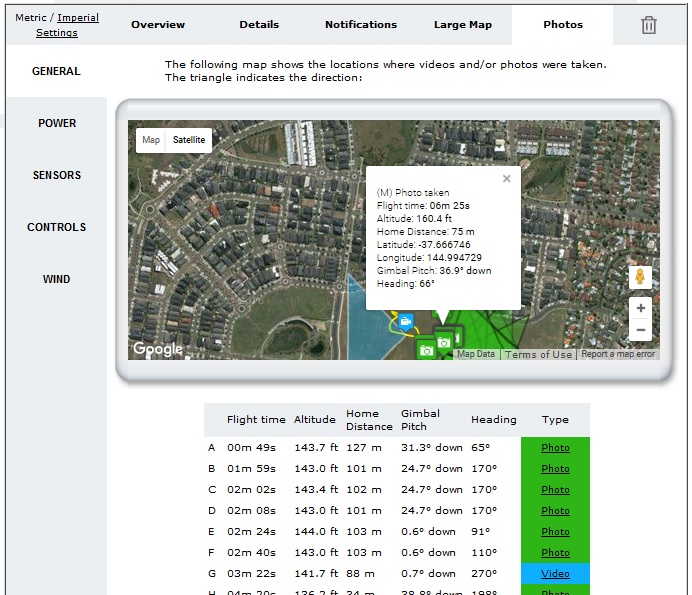The width and height of the screenshot is (692, 595).
Task: Click Terms of Use on the map
Action: tap(538, 354)
